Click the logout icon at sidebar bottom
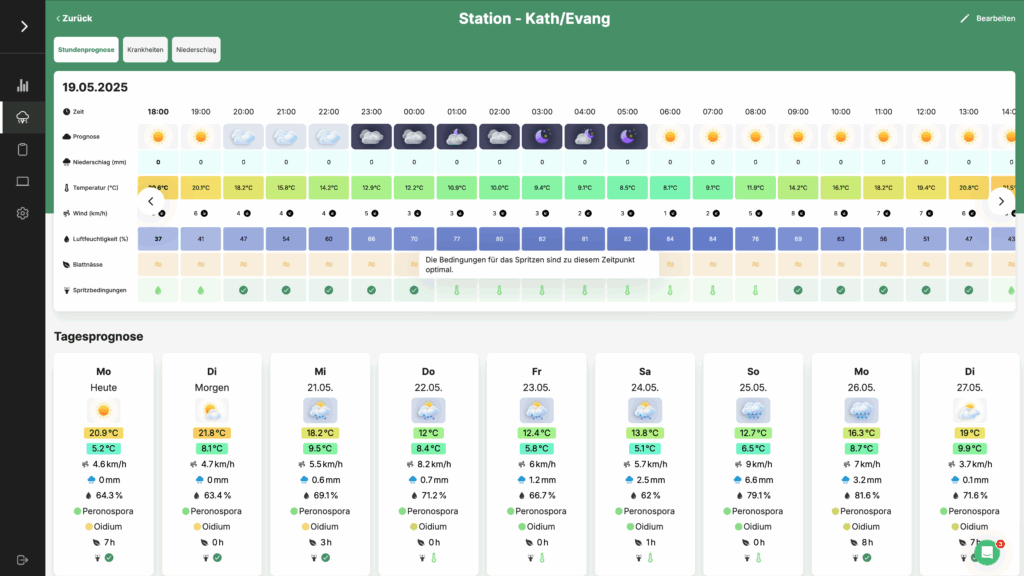This screenshot has width=1024, height=576. pyautogui.click(x=23, y=560)
